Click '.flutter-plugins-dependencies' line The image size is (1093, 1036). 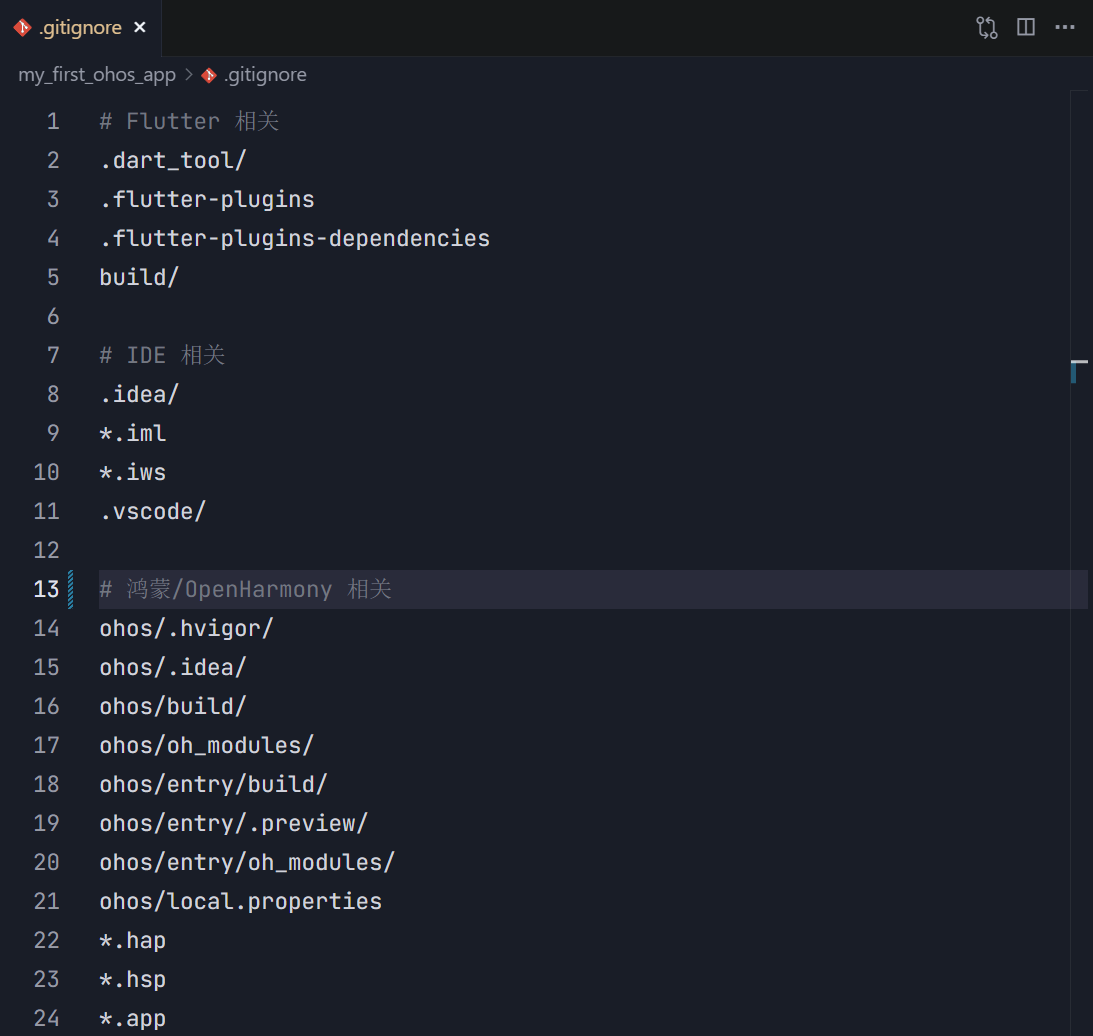point(295,238)
